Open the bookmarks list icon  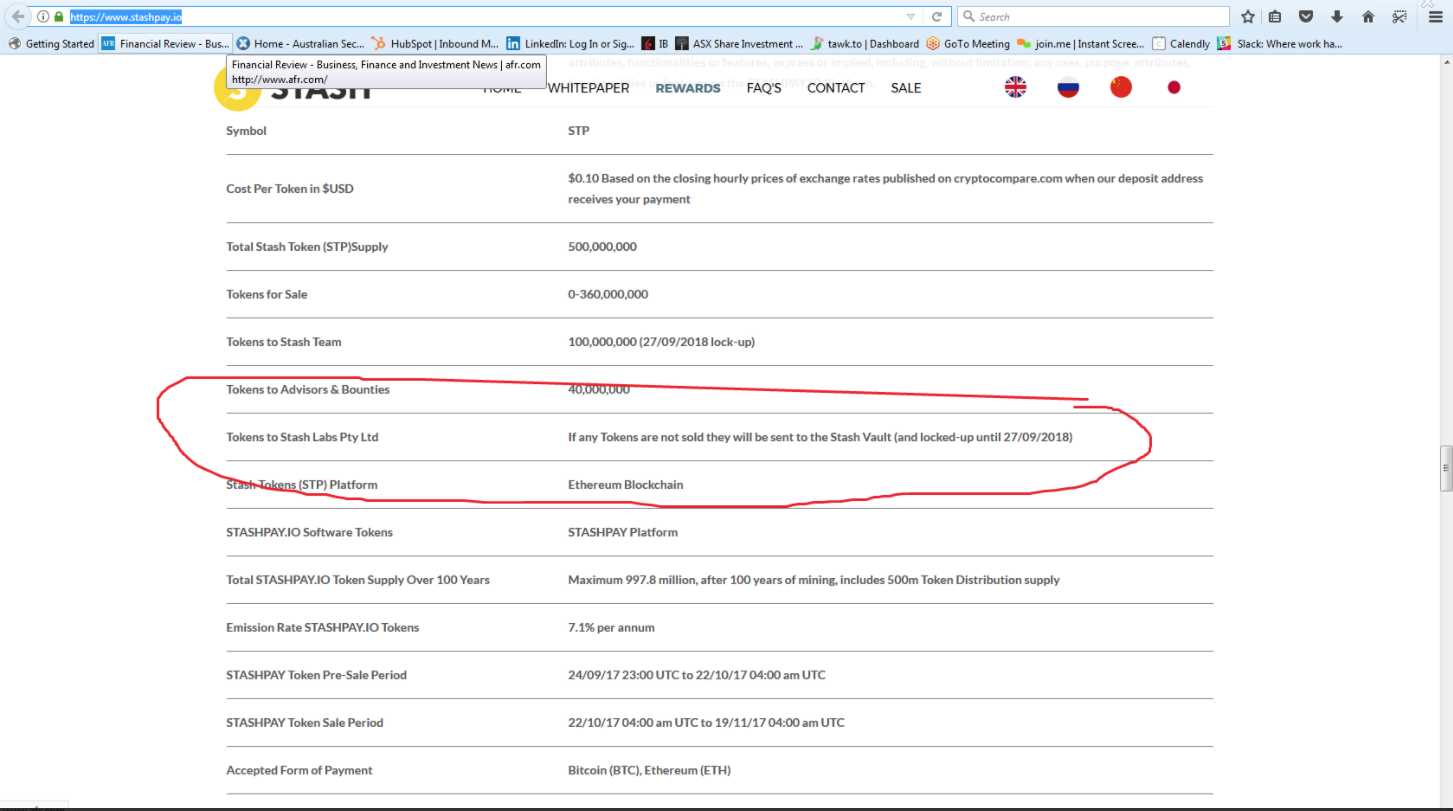click(1275, 17)
